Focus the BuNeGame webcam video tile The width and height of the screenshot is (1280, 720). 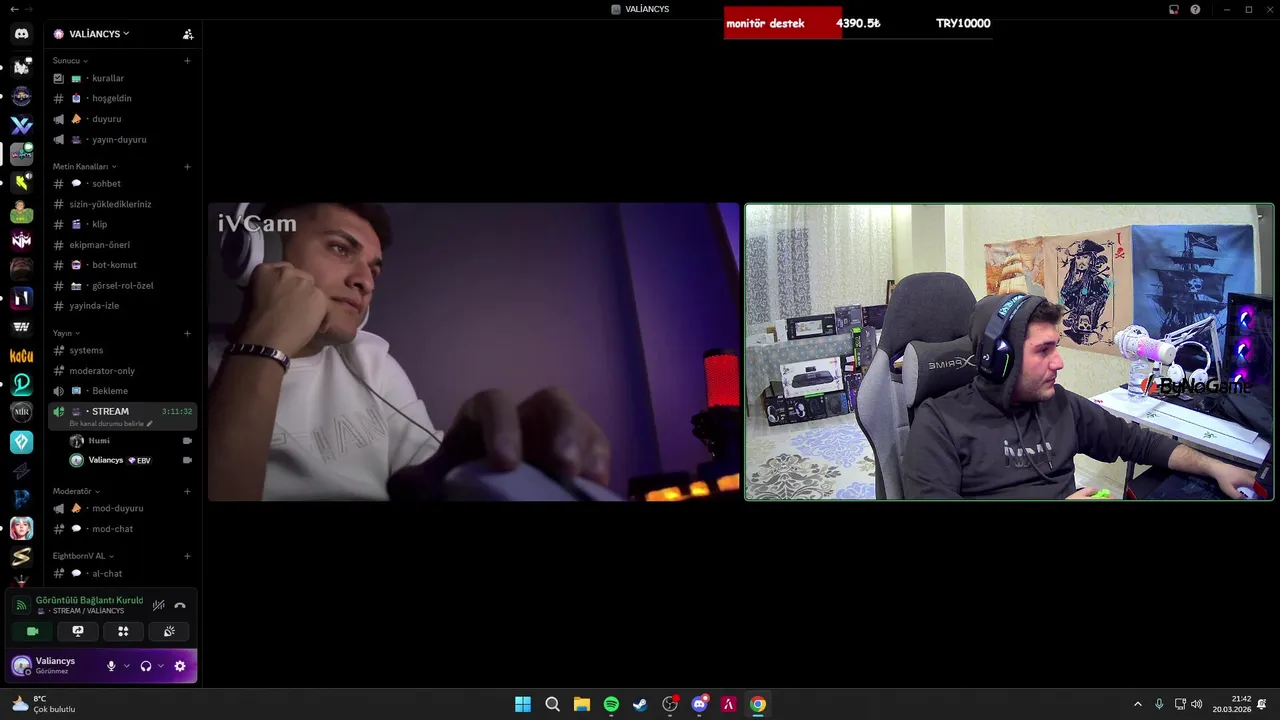pyautogui.click(x=1009, y=352)
